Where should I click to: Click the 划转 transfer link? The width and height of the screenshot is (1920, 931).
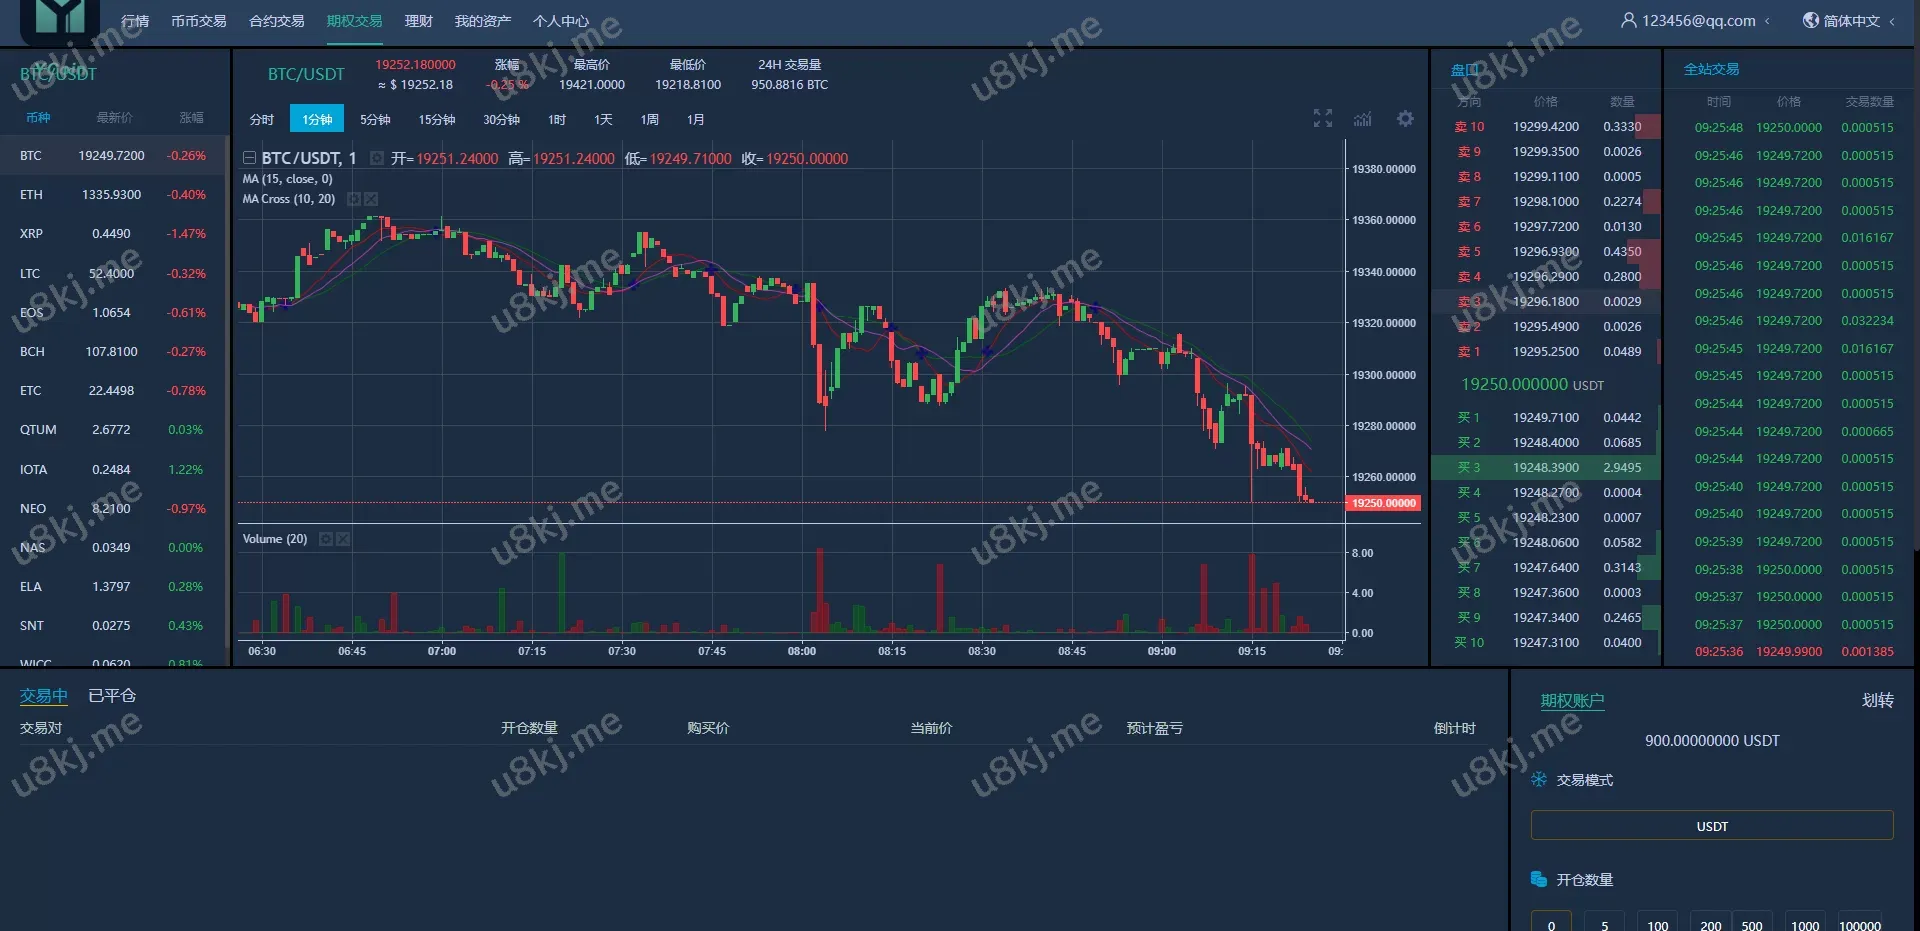(1877, 700)
